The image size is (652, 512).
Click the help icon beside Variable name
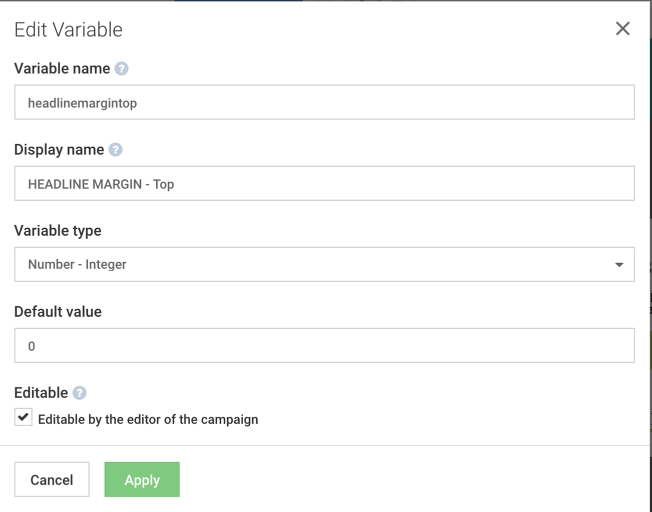[x=122, y=69]
